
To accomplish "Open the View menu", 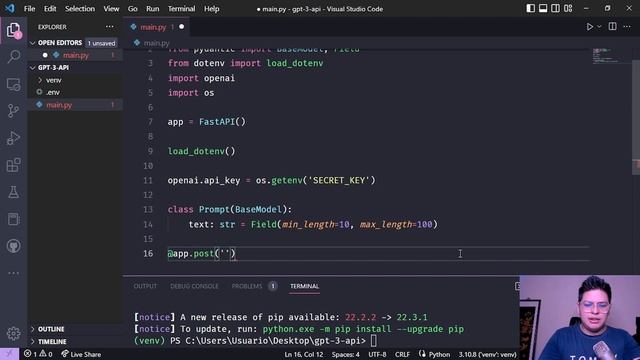I will 111,9.
